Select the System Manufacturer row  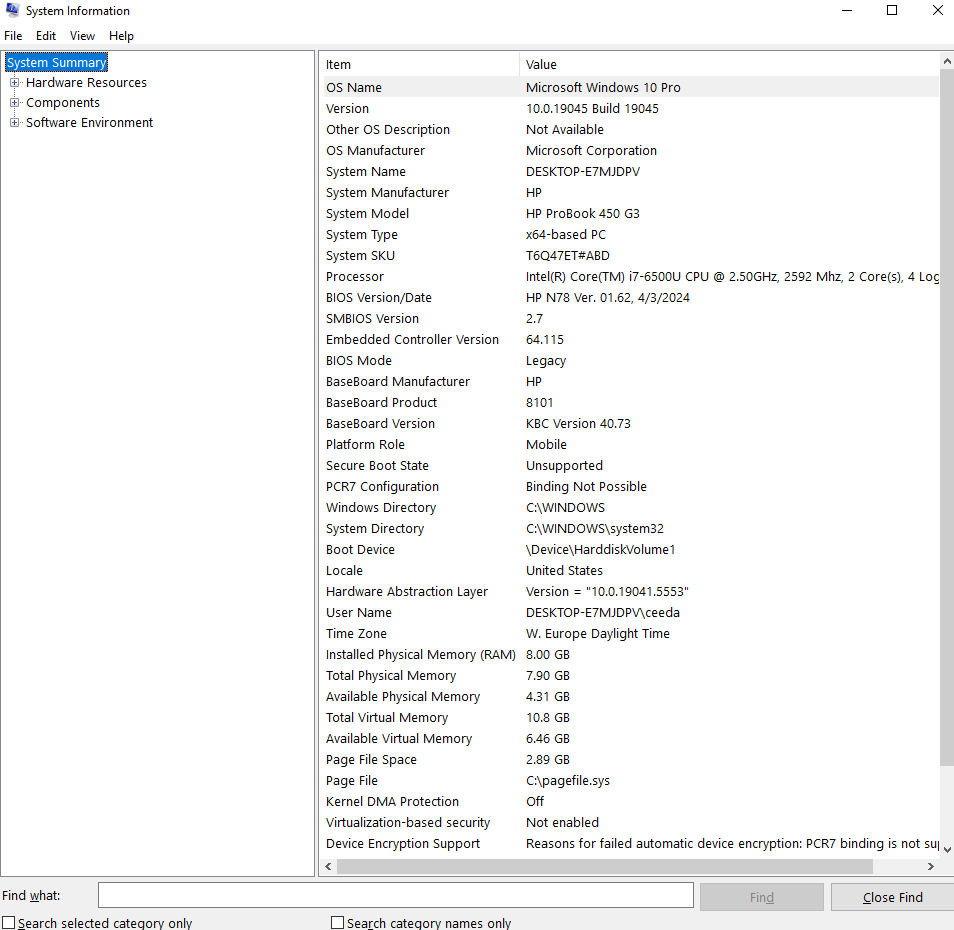pos(629,192)
